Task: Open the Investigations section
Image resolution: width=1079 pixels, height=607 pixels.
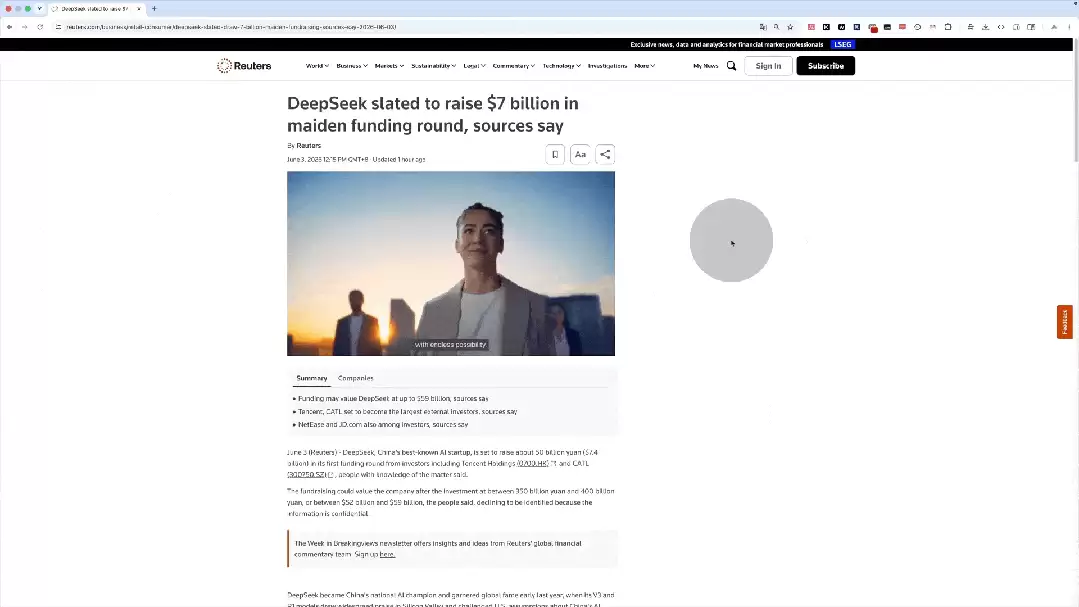Action: coord(607,66)
